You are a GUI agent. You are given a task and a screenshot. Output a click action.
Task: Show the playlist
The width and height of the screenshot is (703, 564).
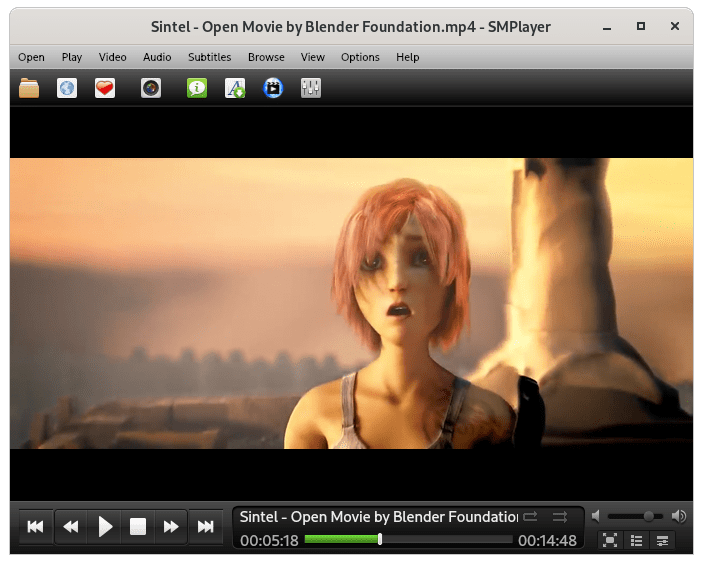[636, 540]
